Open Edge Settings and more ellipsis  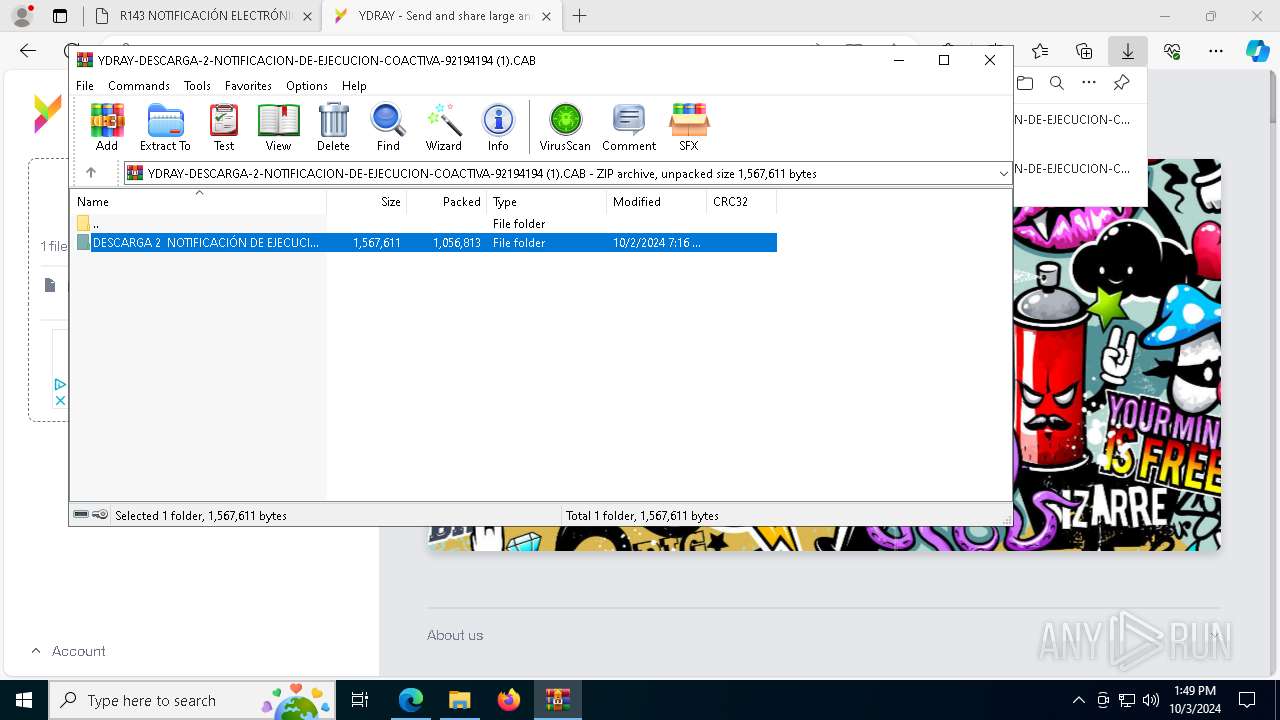click(1215, 51)
